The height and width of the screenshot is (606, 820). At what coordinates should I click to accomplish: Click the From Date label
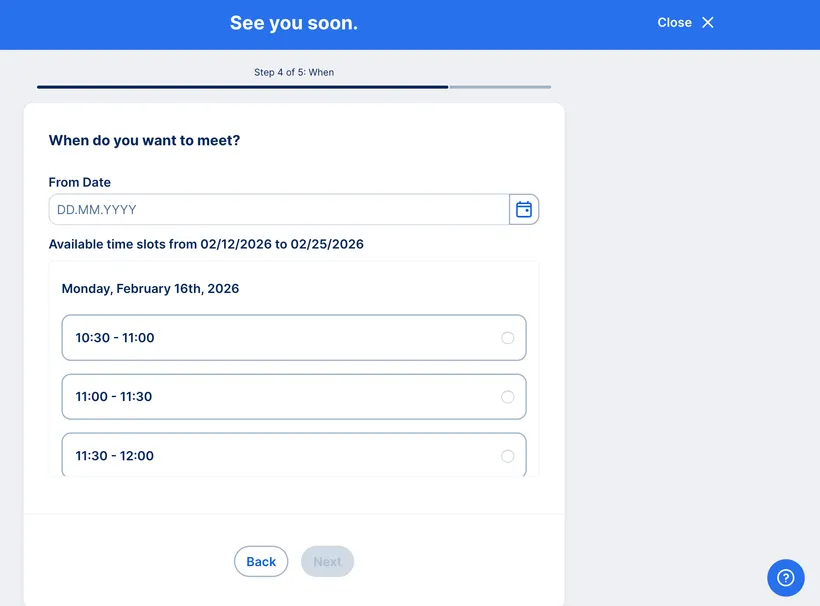point(79,182)
